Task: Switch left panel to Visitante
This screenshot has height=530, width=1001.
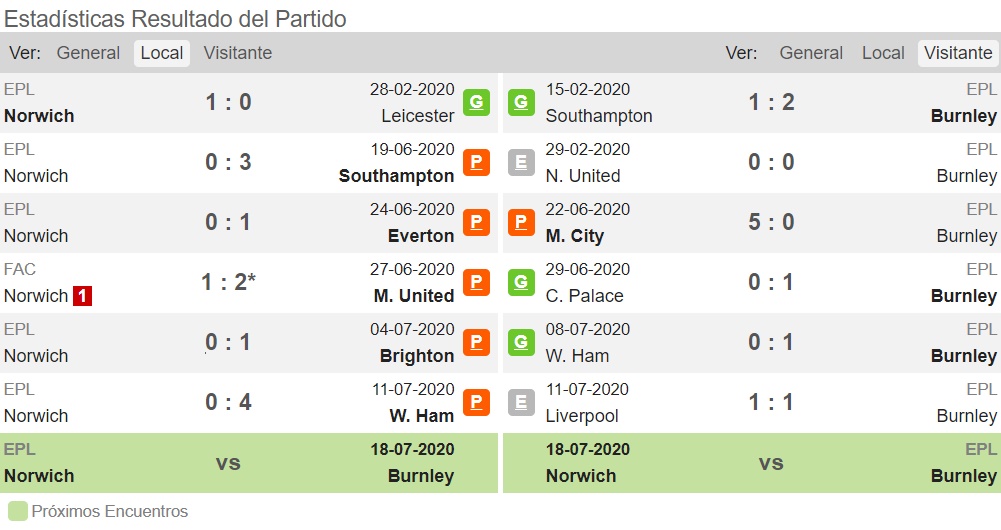Action: [x=237, y=53]
